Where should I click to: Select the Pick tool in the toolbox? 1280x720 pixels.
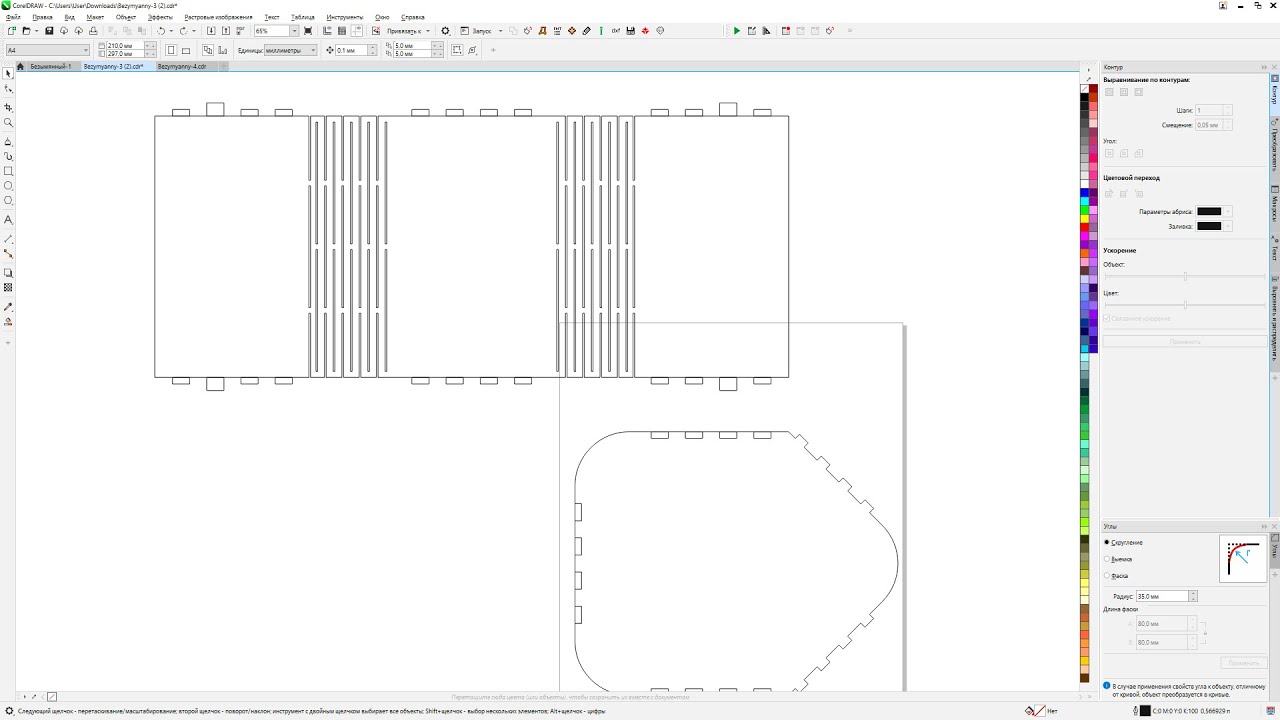(x=9, y=73)
